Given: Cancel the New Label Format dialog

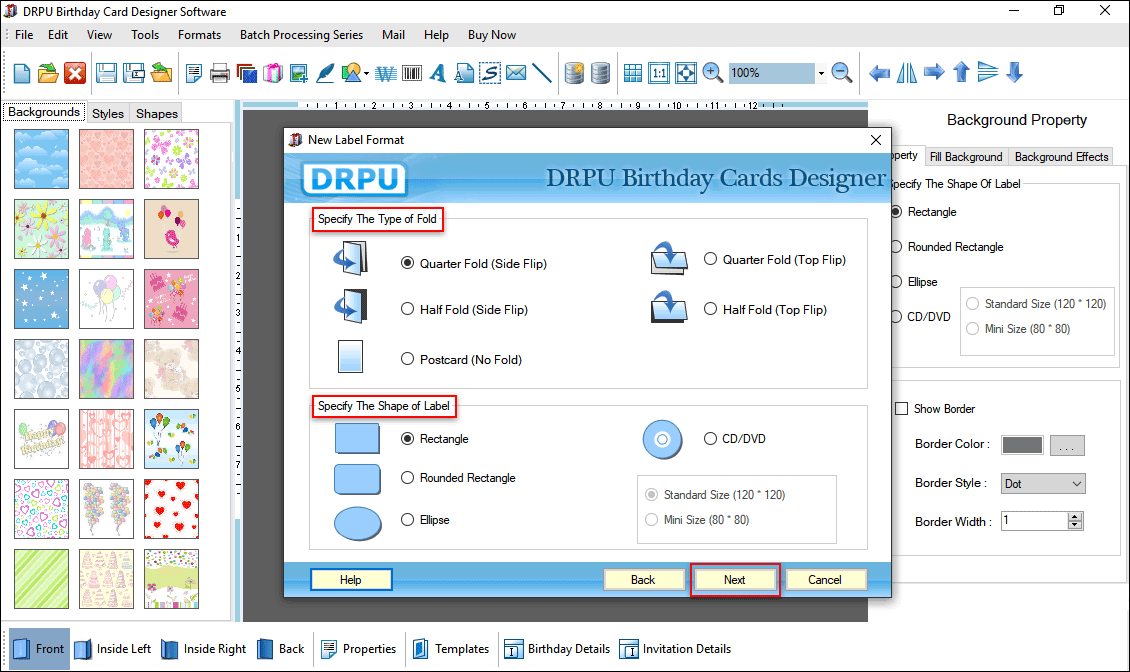Looking at the screenshot, I should click(824, 580).
